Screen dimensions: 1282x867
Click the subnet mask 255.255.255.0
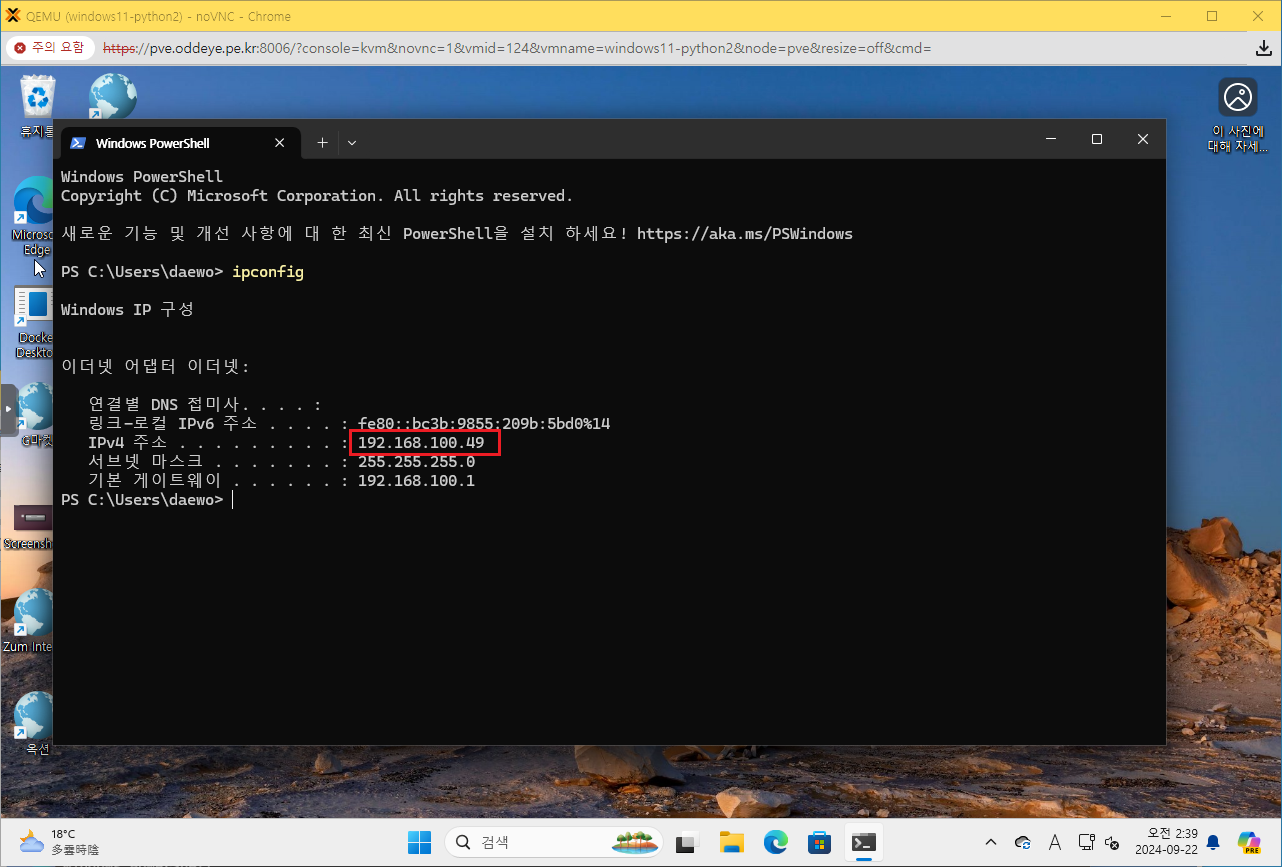pos(416,462)
